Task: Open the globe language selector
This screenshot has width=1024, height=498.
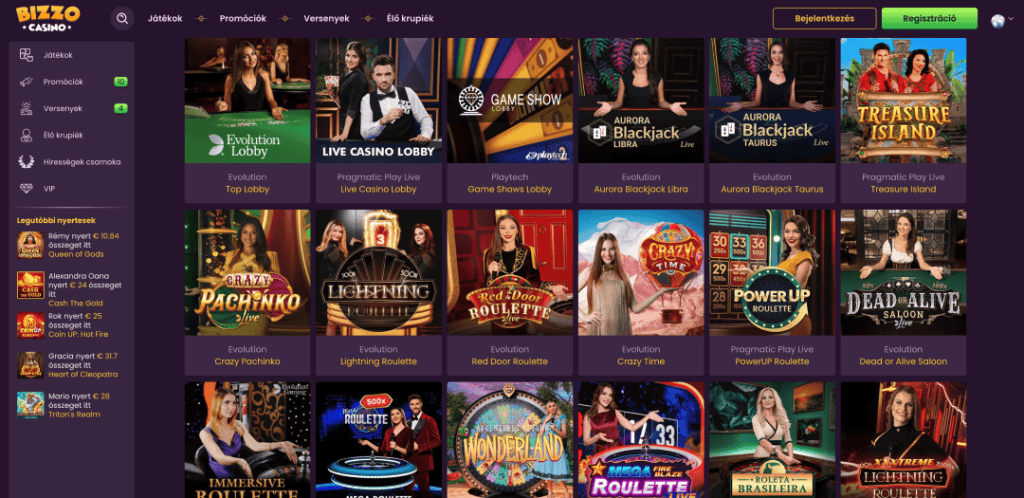Action: [997, 20]
